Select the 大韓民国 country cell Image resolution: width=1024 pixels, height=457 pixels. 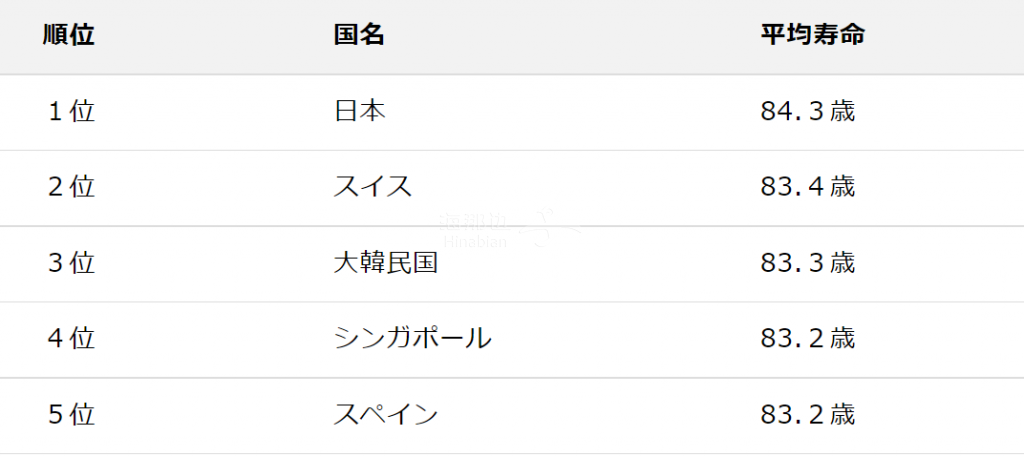(385, 263)
